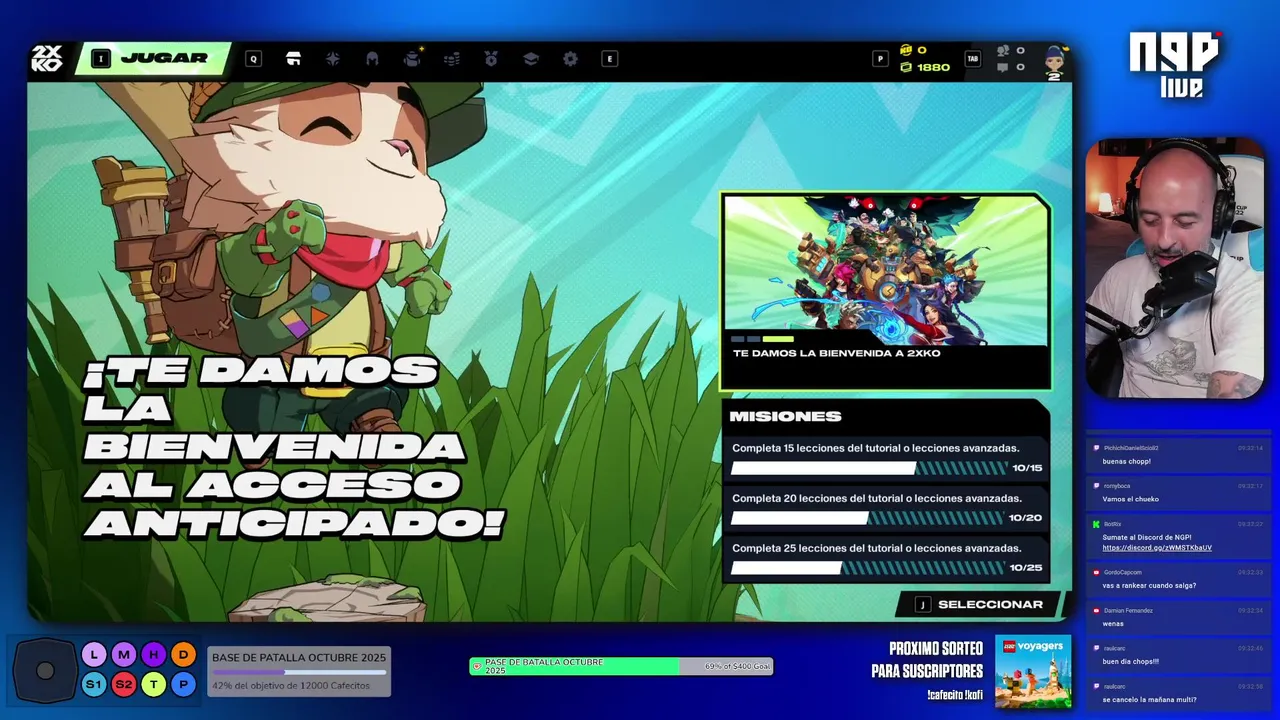Open the friends list icon

point(1003,50)
